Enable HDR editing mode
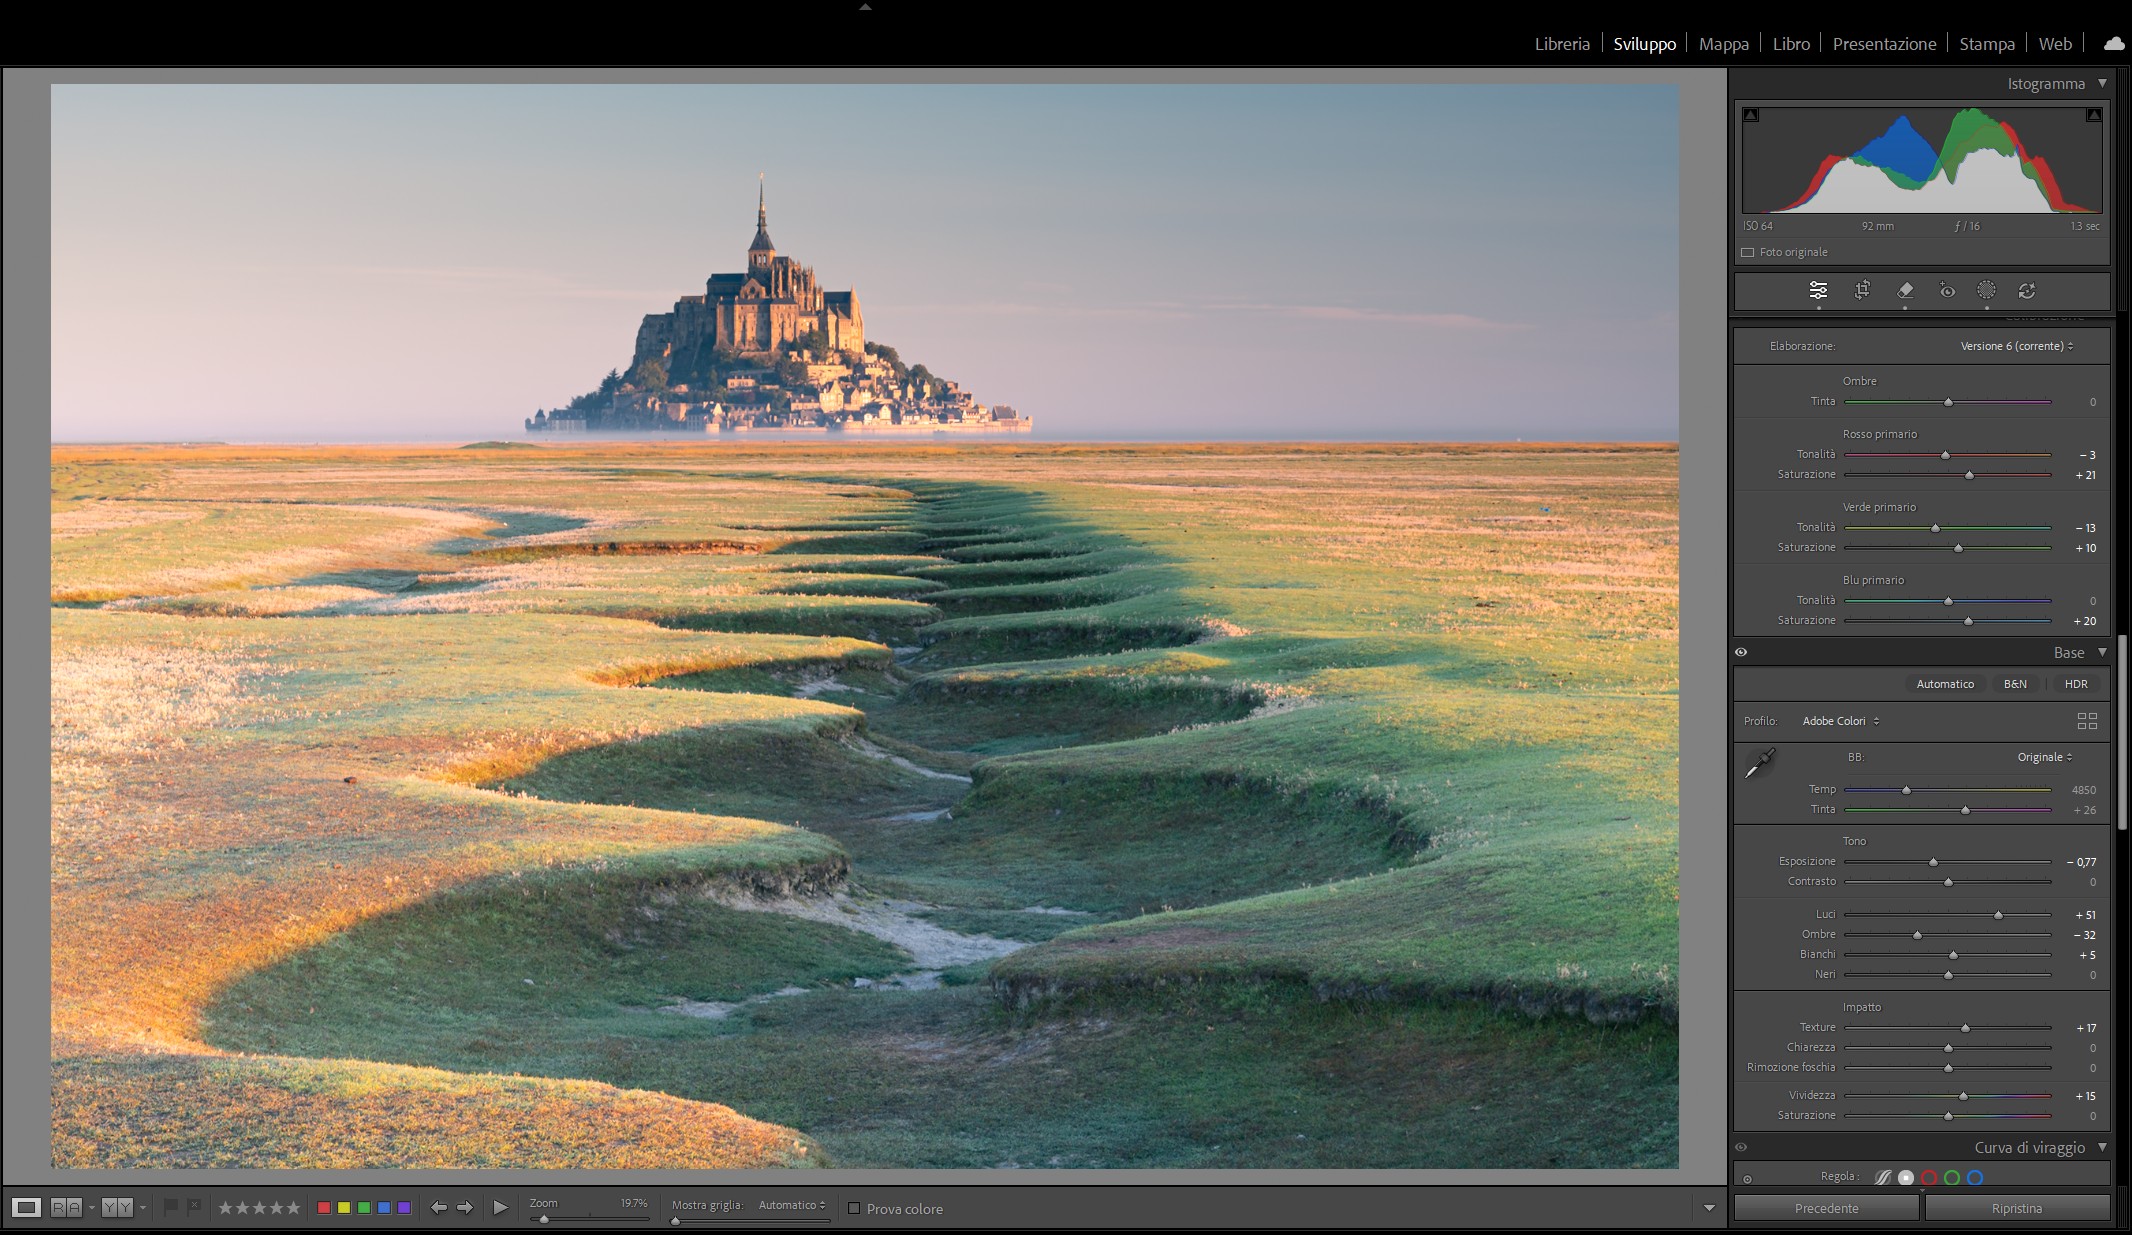Screen dimensions: 2132x1235 [x=2076, y=684]
